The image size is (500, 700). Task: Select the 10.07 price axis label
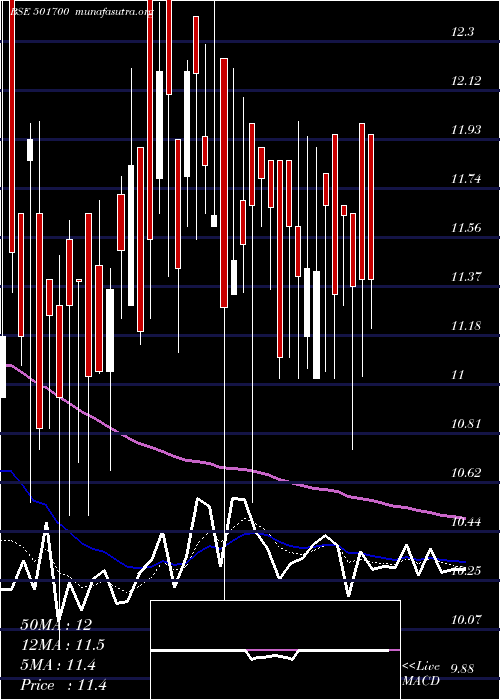[x=467, y=619]
